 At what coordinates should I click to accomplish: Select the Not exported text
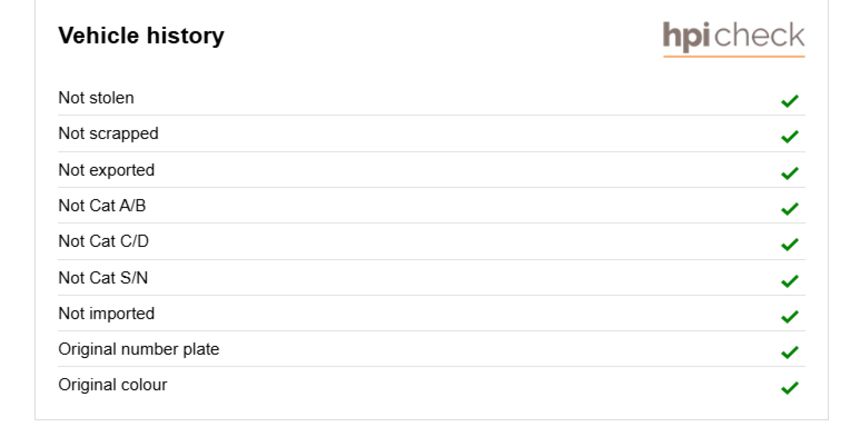pyautogui.click(x=106, y=170)
